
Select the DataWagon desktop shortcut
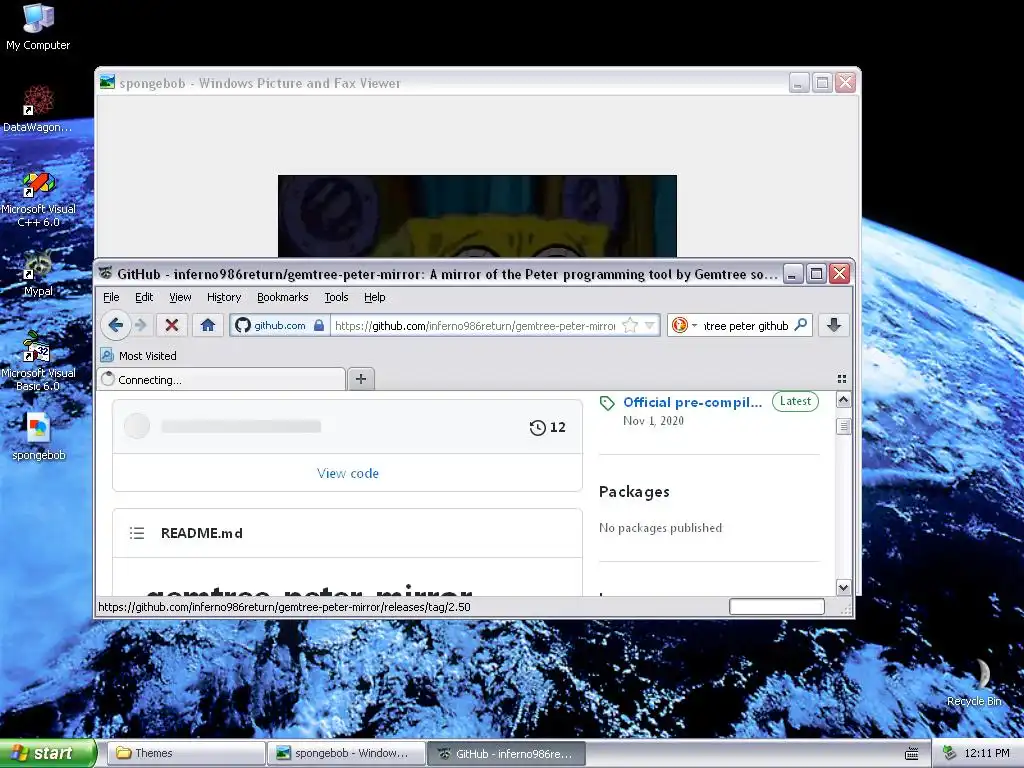click(x=38, y=108)
